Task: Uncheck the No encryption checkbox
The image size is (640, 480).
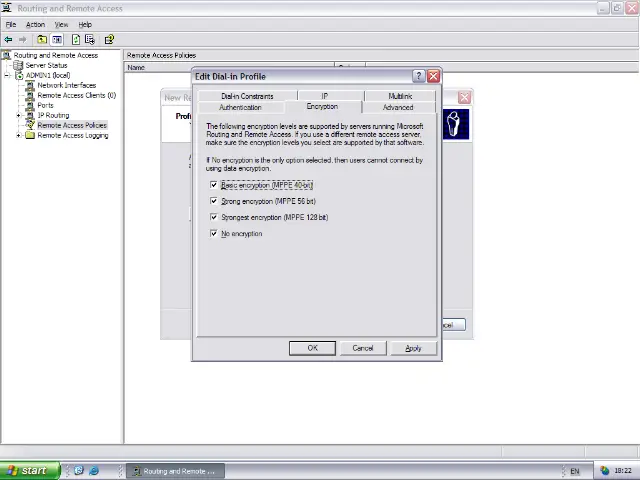Action: [x=213, y=233]
